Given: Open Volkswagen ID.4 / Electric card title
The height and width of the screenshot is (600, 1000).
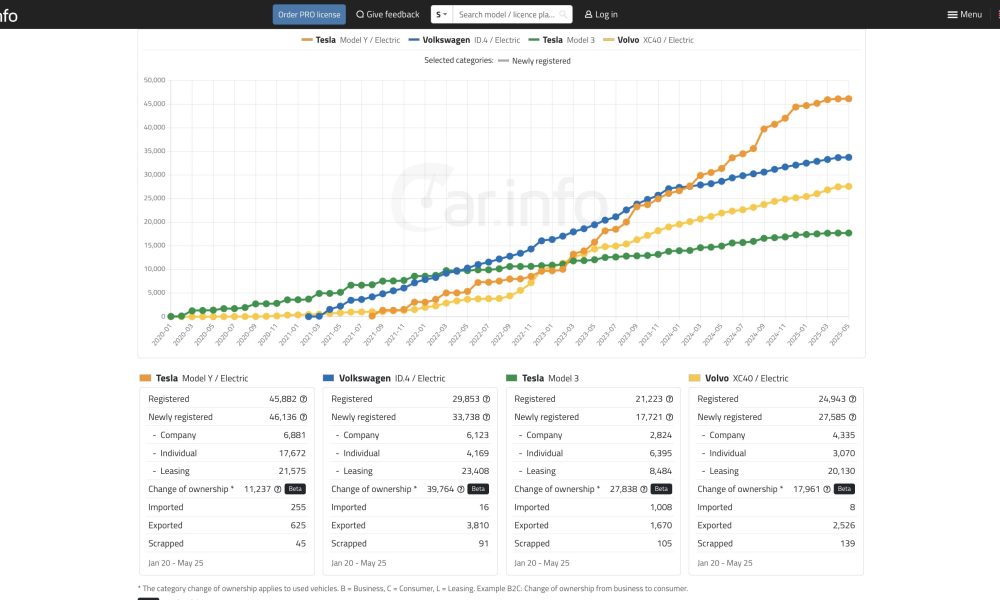Looking at the screenshot, I should tap(392, 378).
